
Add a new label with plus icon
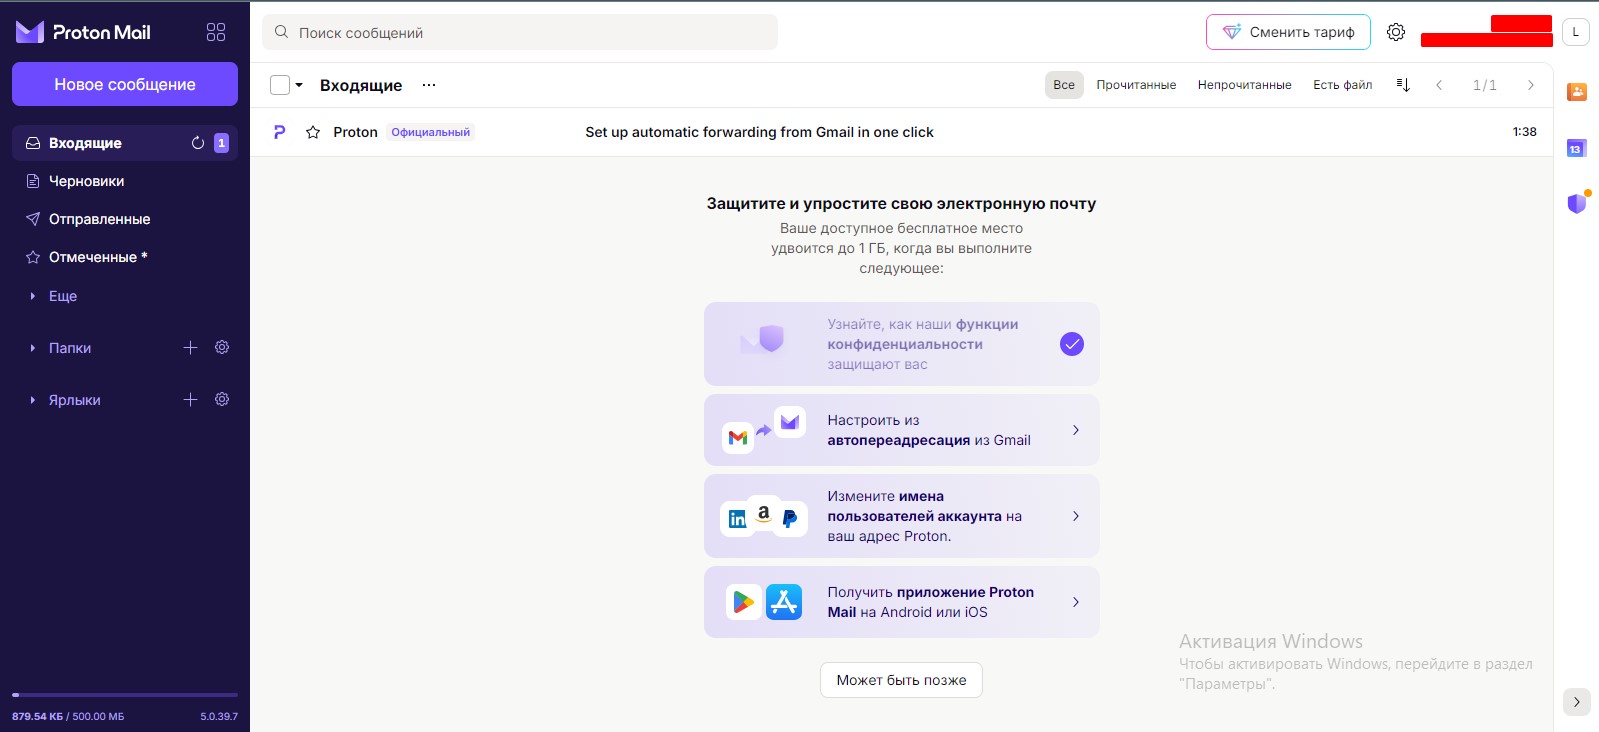click(190, 399)
